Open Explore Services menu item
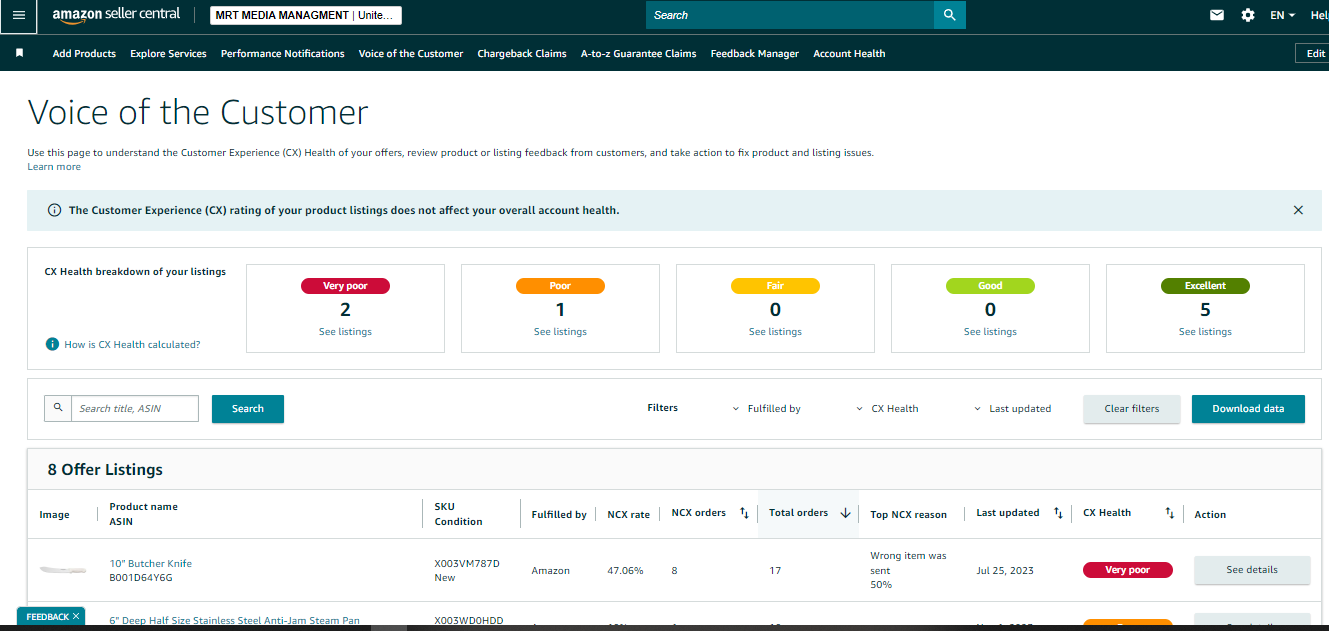Image resolution: width=1329 pixels, height=631 pixels. point(168,54)
